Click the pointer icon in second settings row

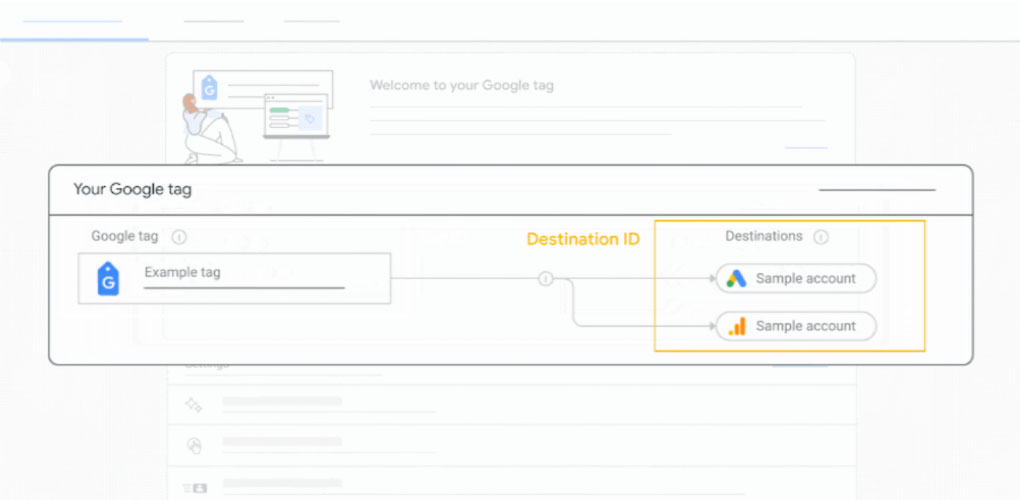[x=194, y=445]
